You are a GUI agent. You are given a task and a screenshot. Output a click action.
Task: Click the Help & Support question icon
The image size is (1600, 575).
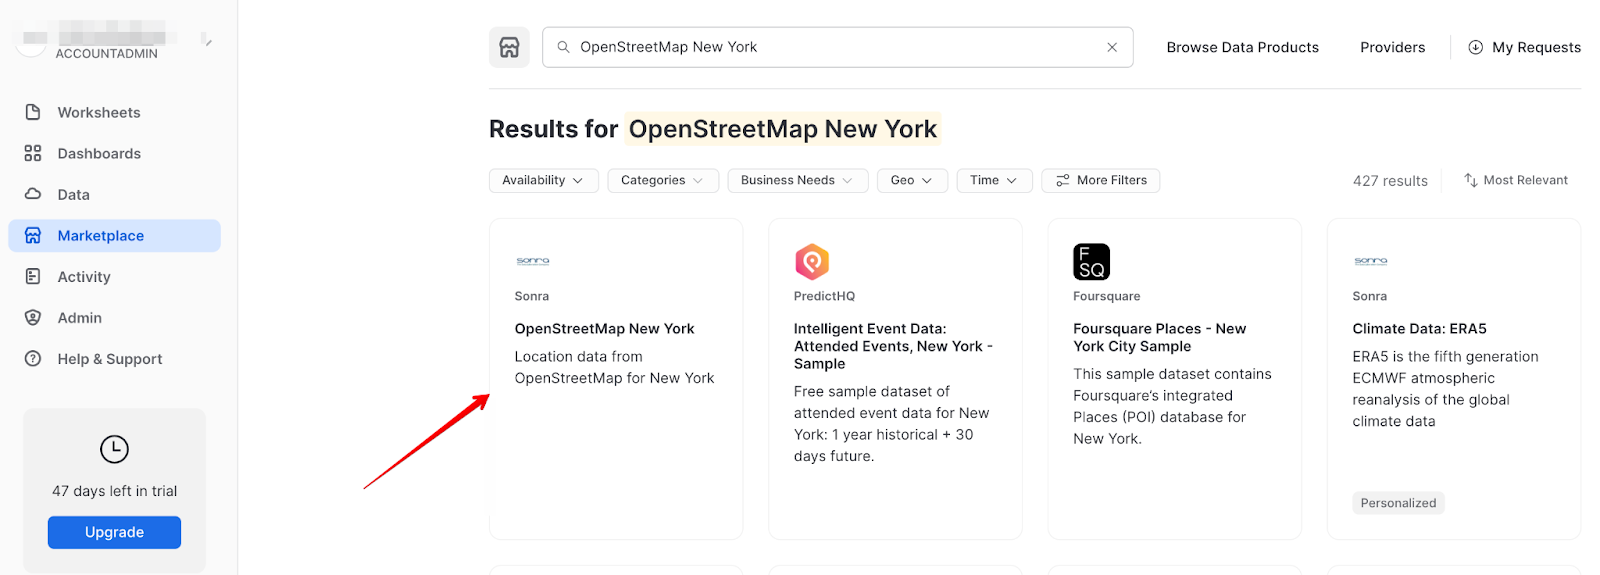click(33, 358)
